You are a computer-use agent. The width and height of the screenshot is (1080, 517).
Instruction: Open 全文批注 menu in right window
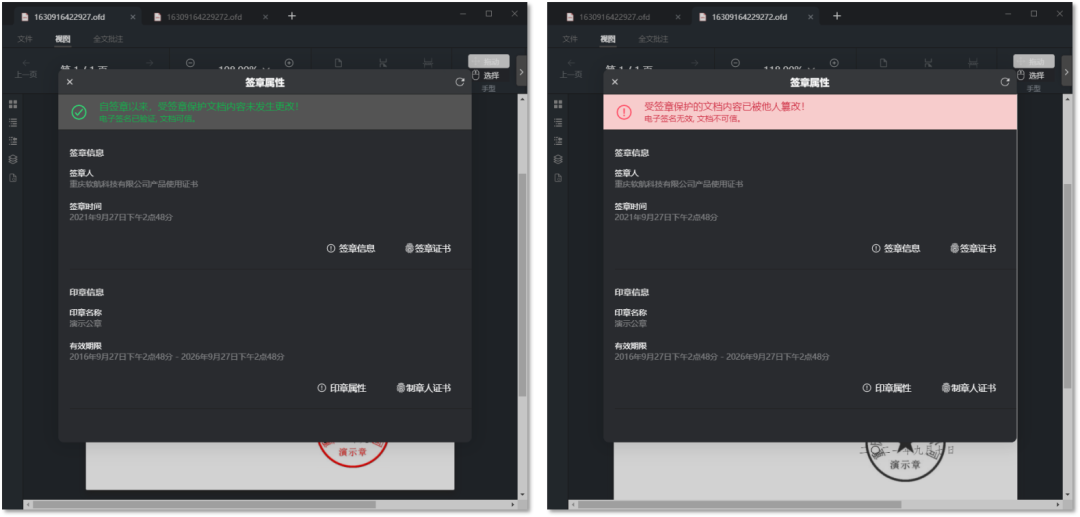point(653,39)
